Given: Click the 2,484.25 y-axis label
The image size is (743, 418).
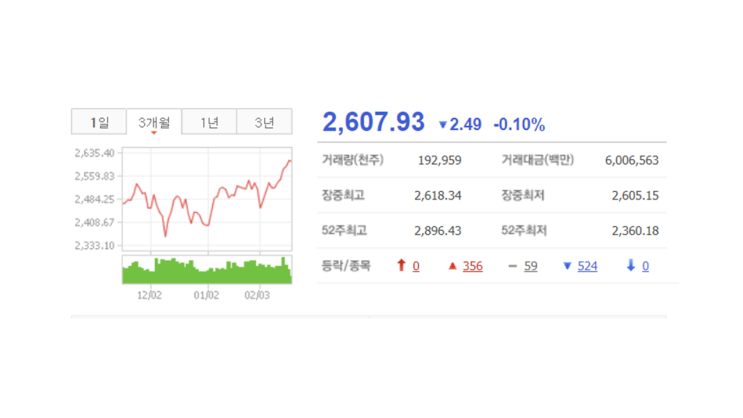Looking at the screenshot, I should point(94,200).
